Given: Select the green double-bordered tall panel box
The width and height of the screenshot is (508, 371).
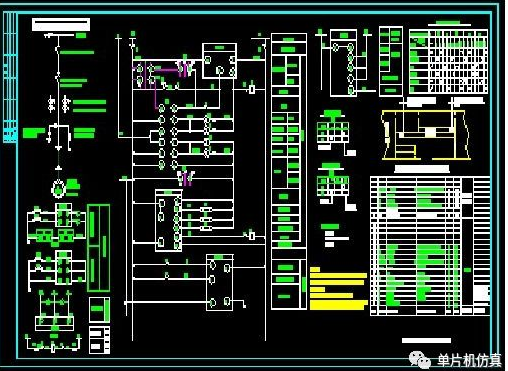Looking at the screenshot, I should point(99,248).
